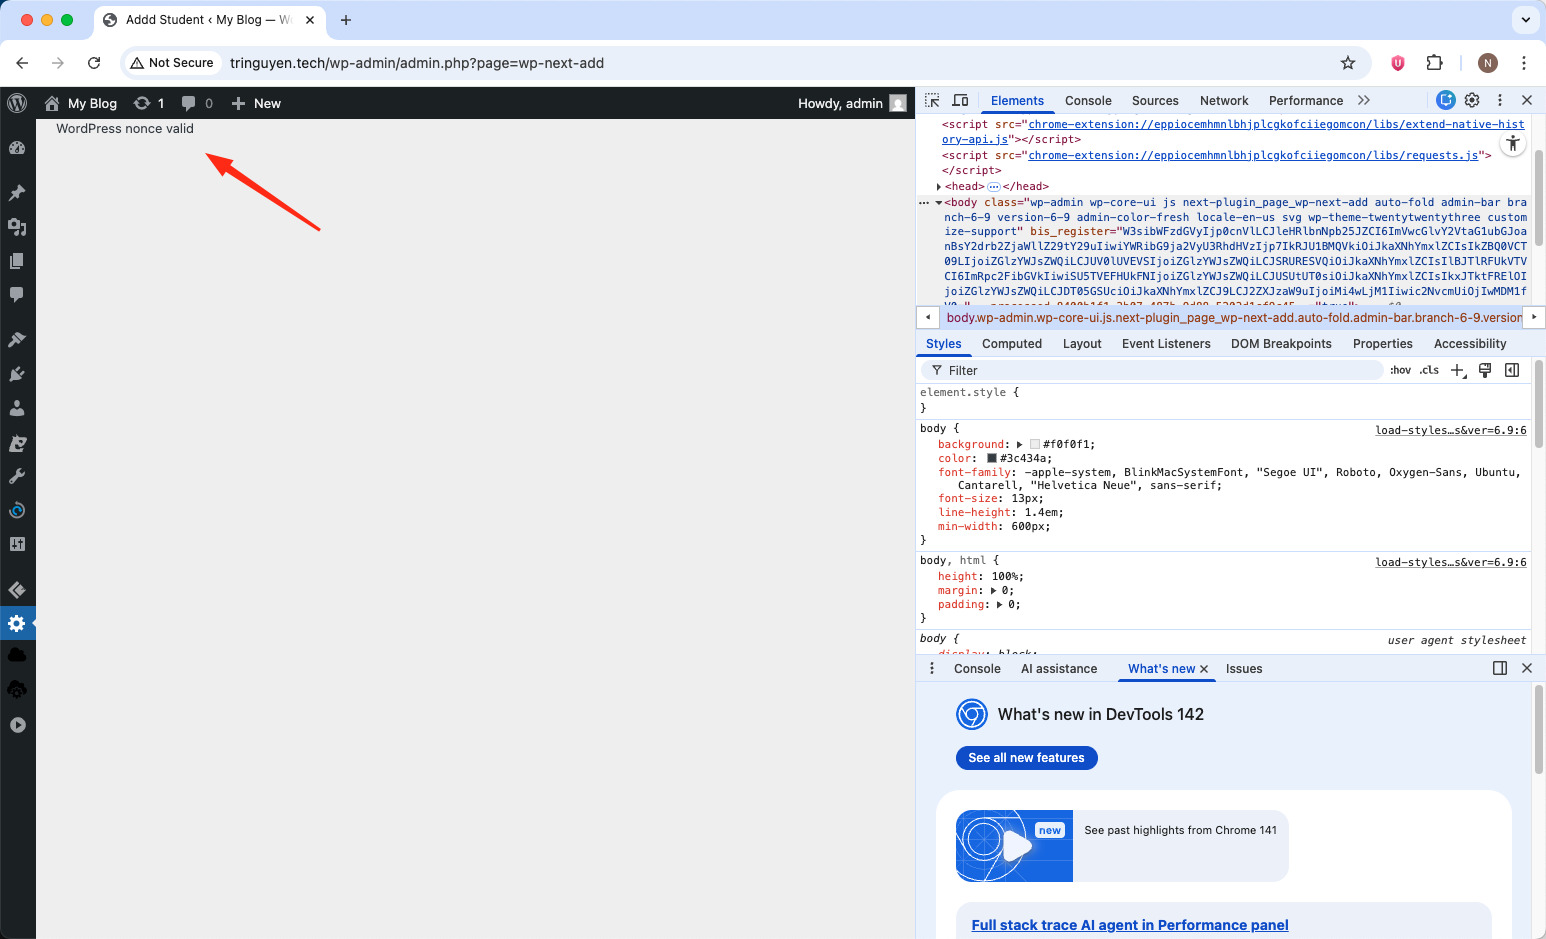Show the computed styles sidebar toggle

1513,369
